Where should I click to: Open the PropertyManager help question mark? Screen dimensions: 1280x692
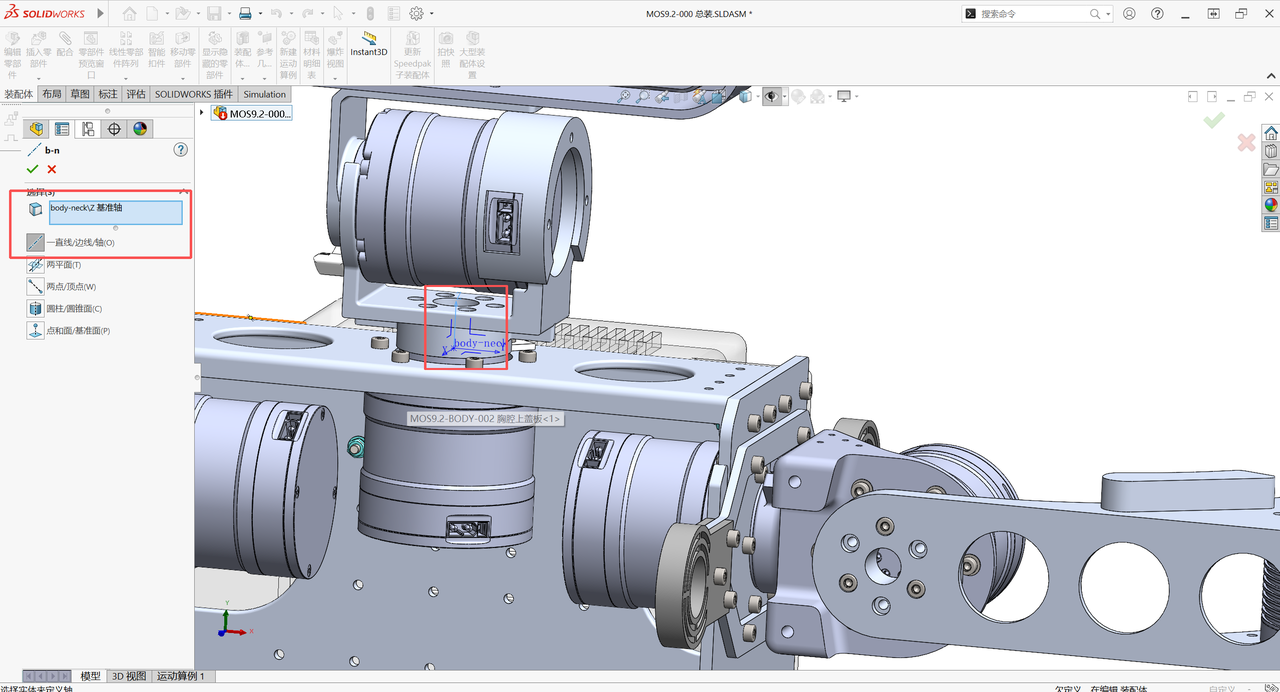click(181, 149)
